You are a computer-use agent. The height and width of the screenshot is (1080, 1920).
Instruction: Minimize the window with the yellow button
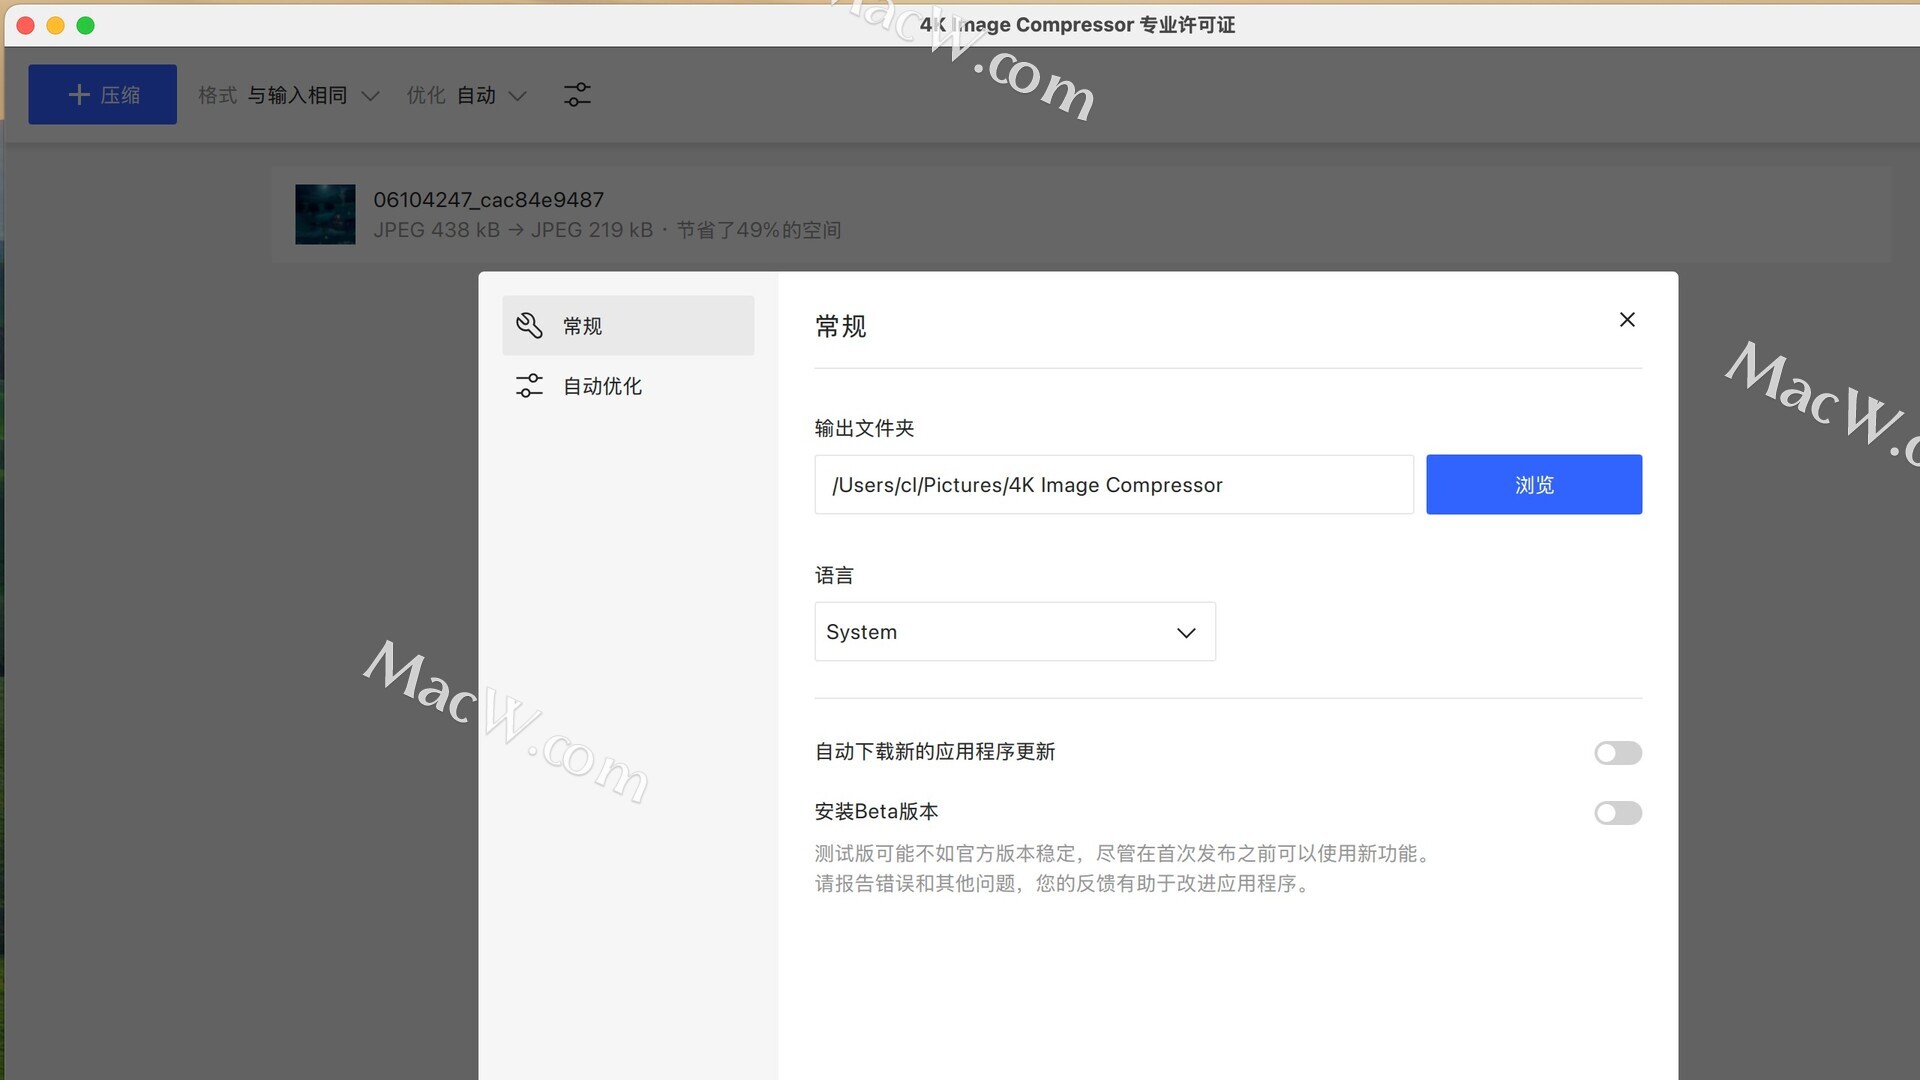click(56, 25)
